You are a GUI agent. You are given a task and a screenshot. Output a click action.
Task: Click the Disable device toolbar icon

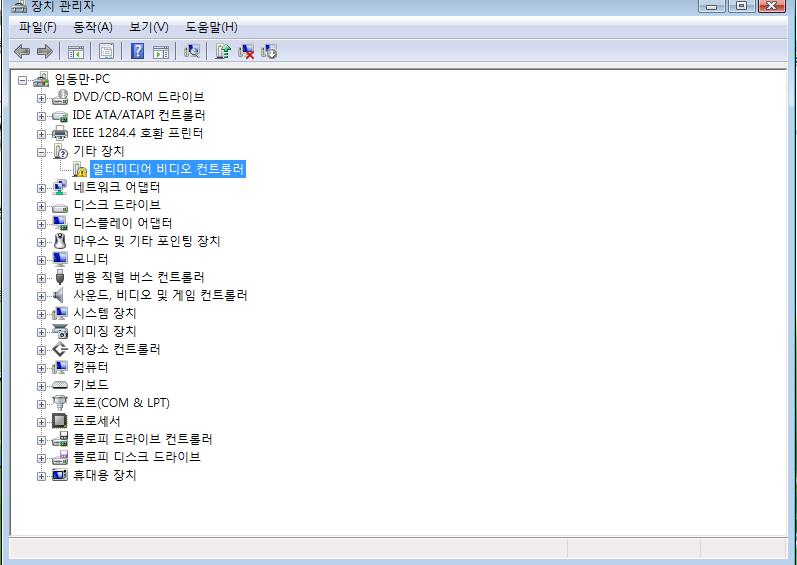(269, 51)
